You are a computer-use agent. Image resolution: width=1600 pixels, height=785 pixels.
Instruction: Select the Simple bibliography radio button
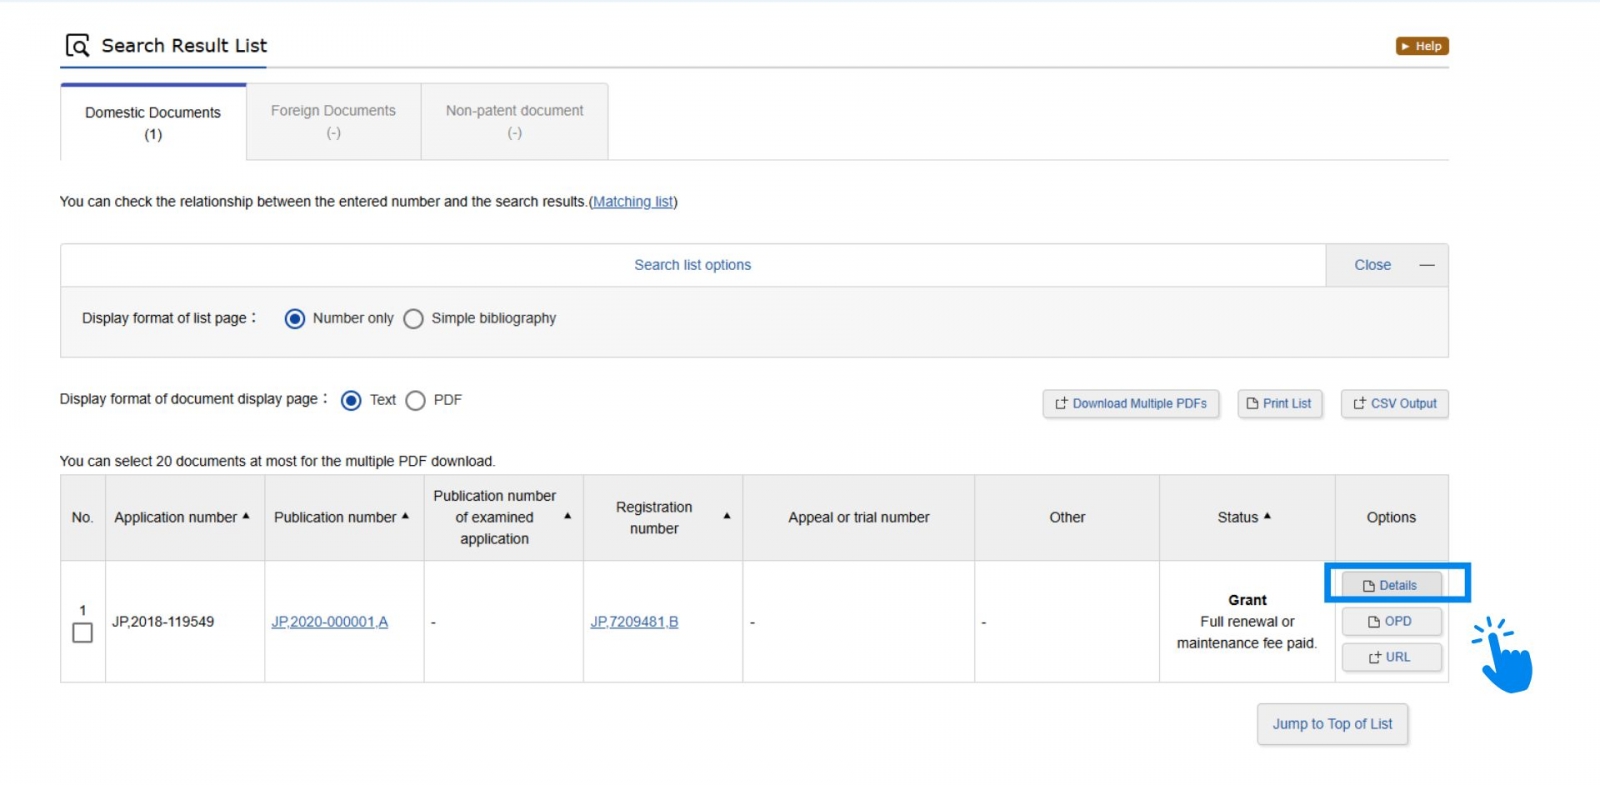point(414,319)
